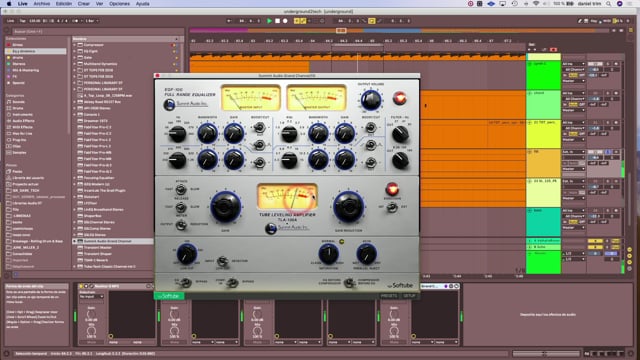Open the Drums category under Categorías
Viewport: 640px width, 360px height.
point(18,108)
